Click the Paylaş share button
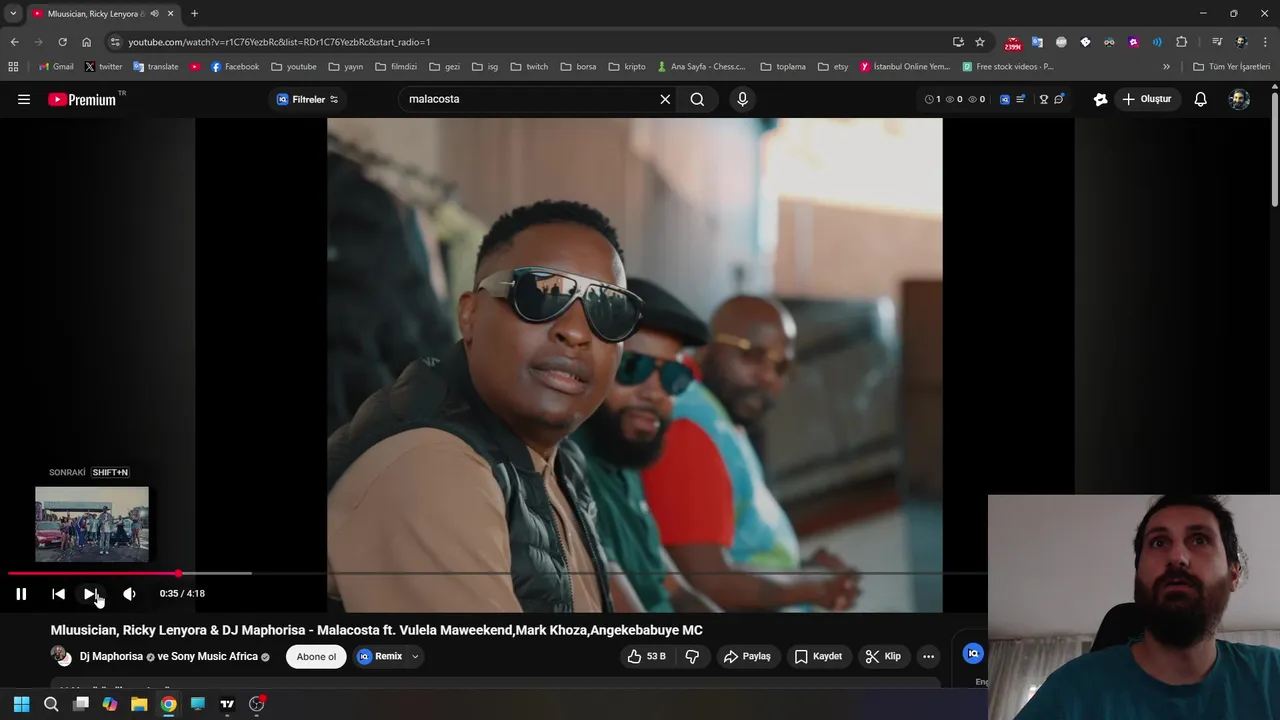 tap(747, 657)
